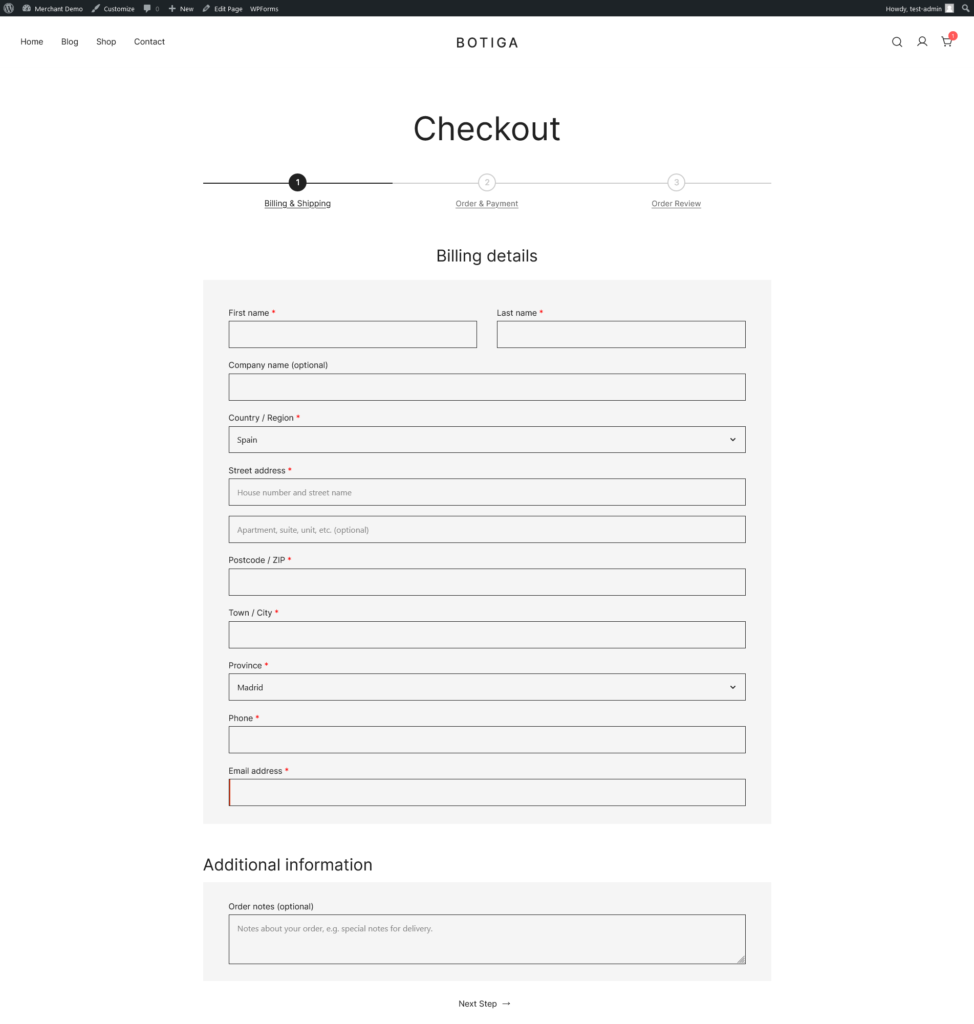
Task: Click the account person icon
Action: coord(921,42)
